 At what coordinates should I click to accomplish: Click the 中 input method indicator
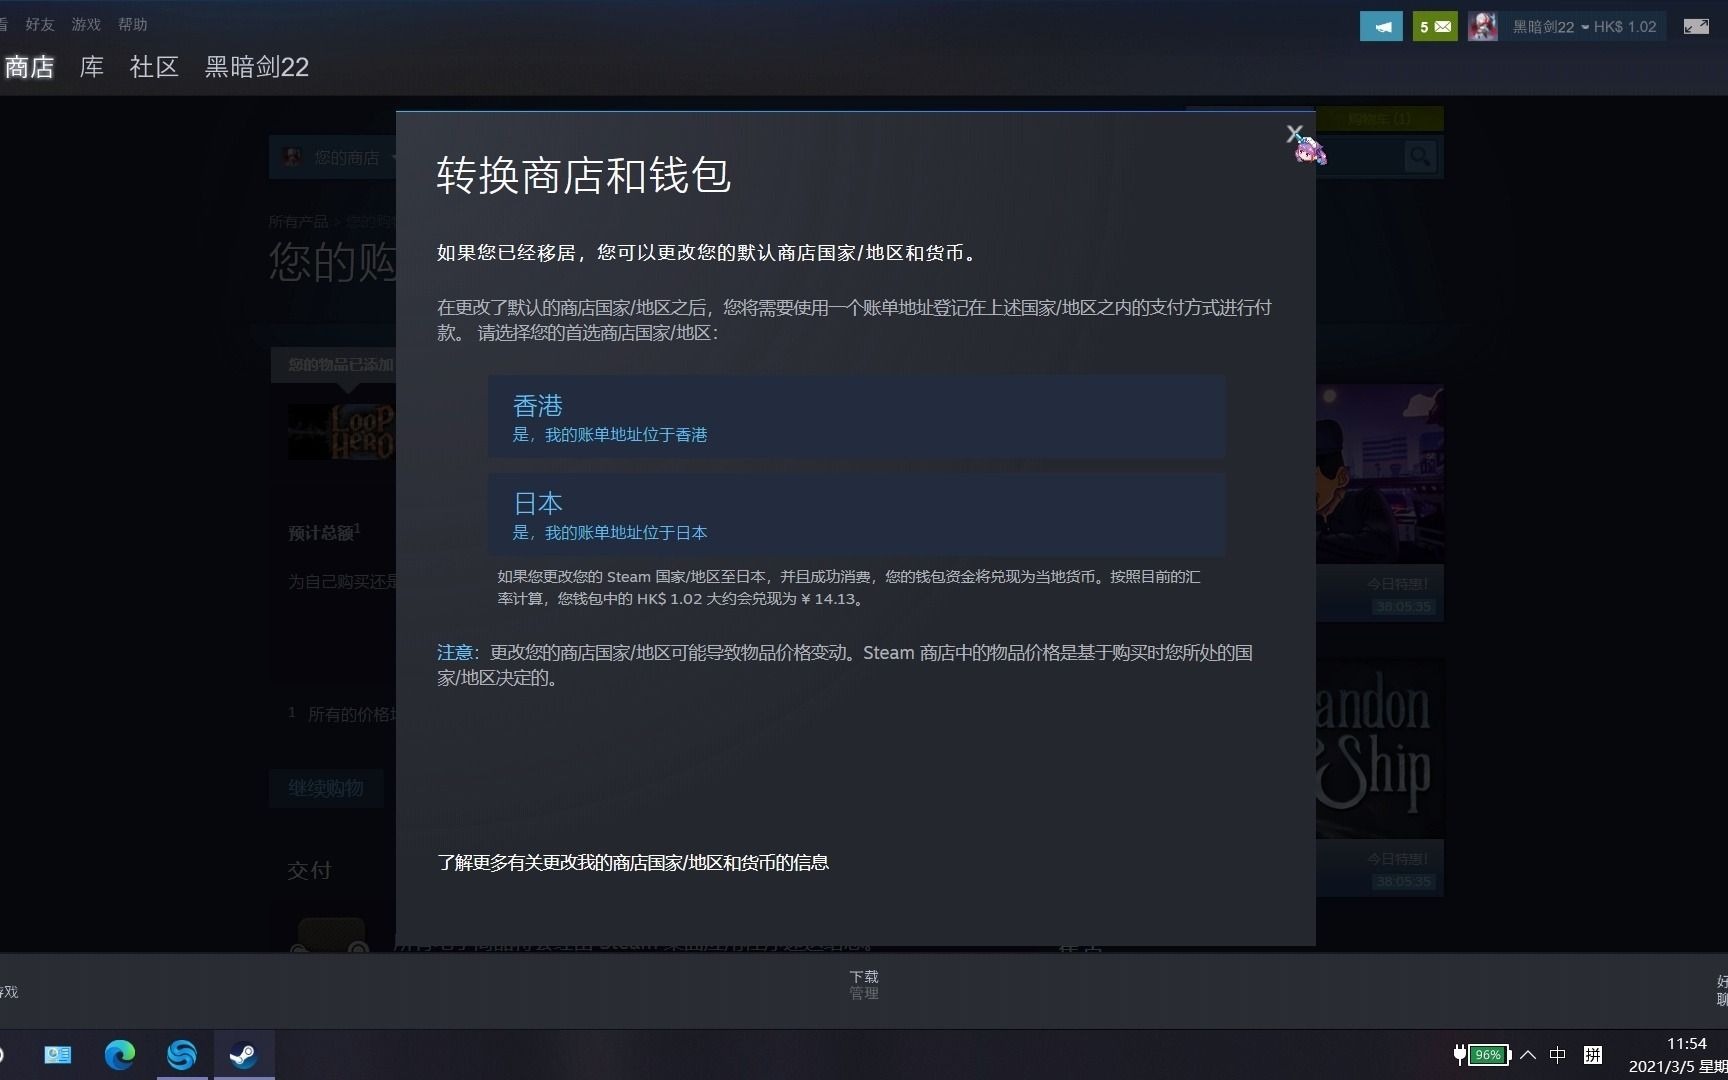[1558, 1055]
